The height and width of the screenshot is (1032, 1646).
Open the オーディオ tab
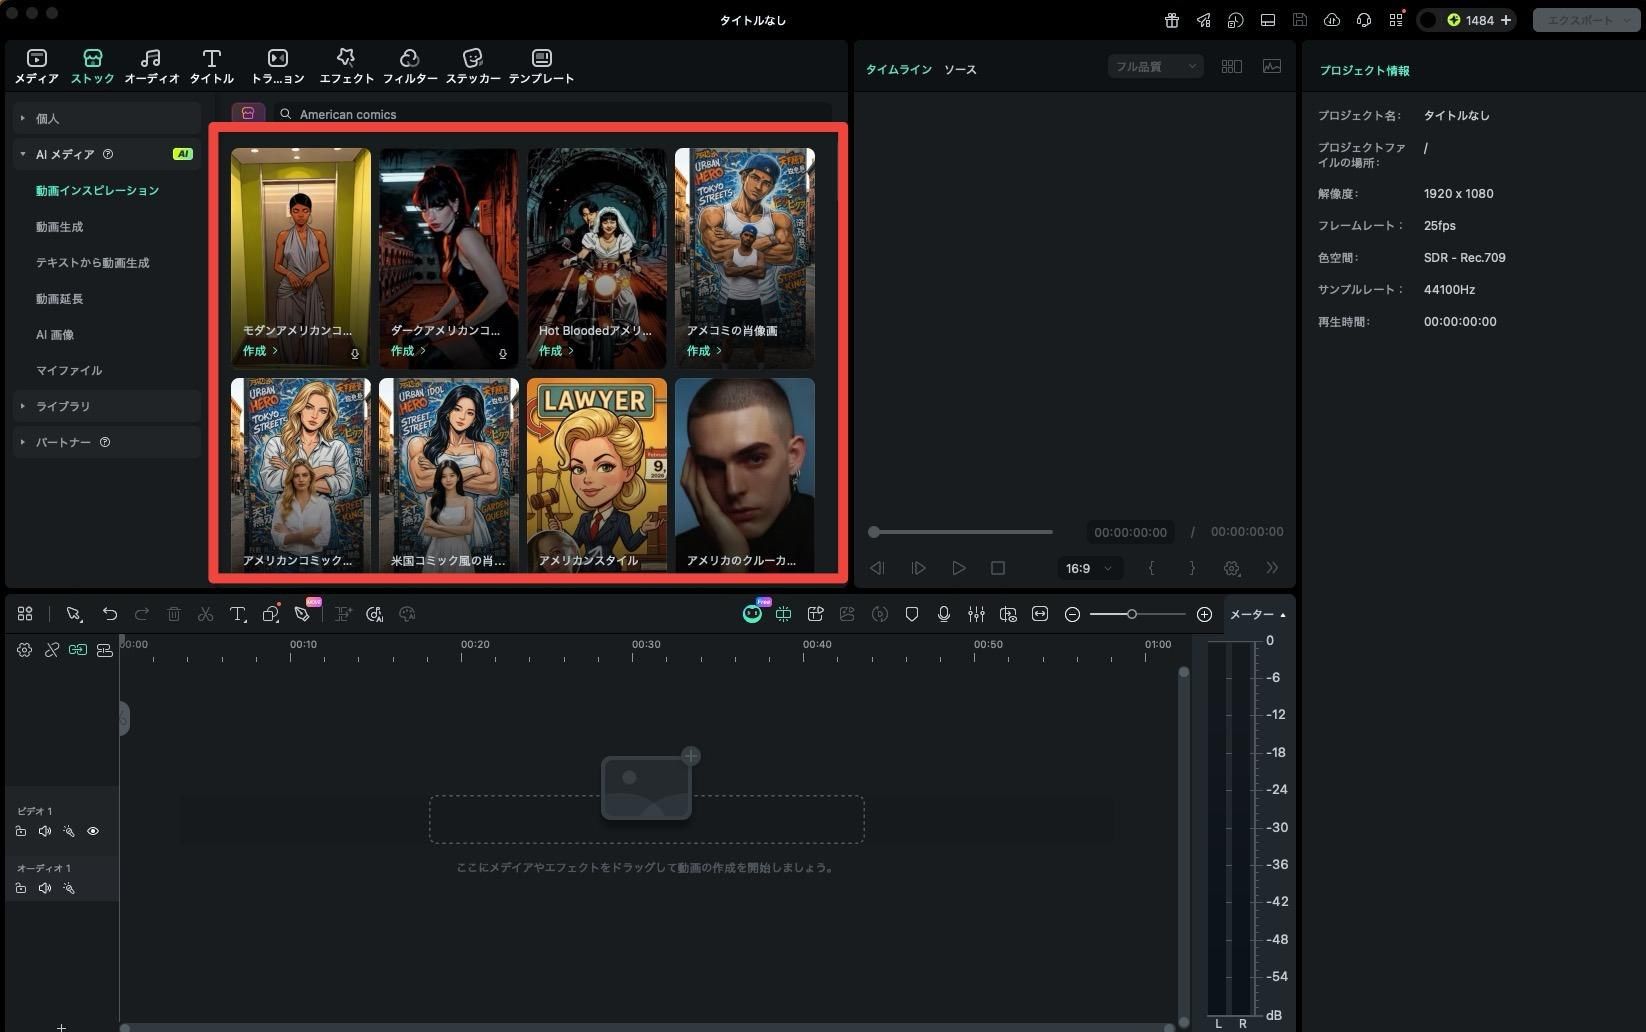151,66
